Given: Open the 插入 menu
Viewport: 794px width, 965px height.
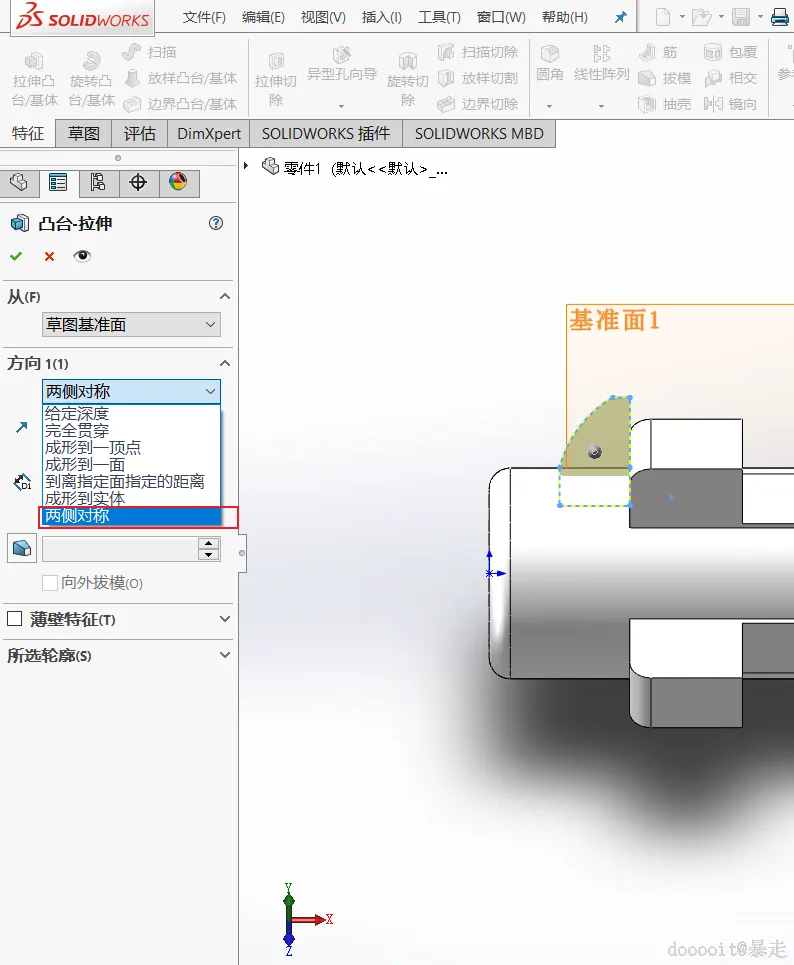Looking at the screenshot, I should pos(382,17).
